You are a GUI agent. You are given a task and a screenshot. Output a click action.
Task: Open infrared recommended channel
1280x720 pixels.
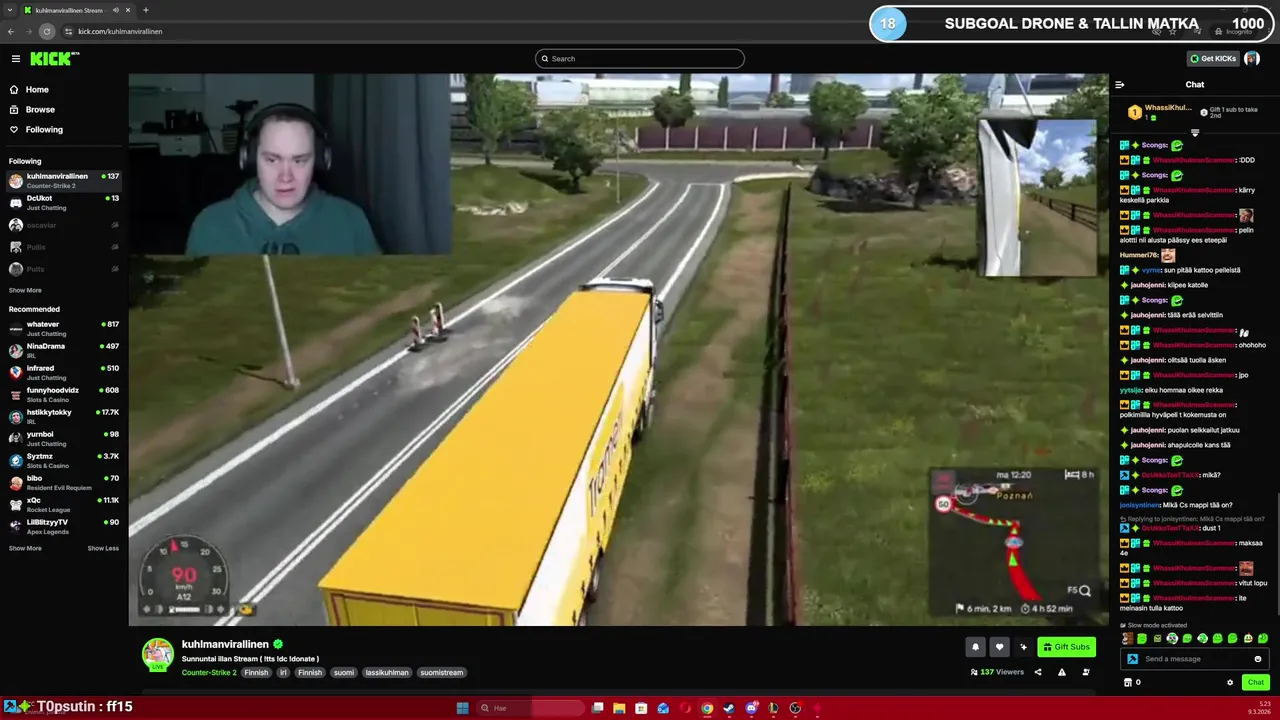pos(62,372)
